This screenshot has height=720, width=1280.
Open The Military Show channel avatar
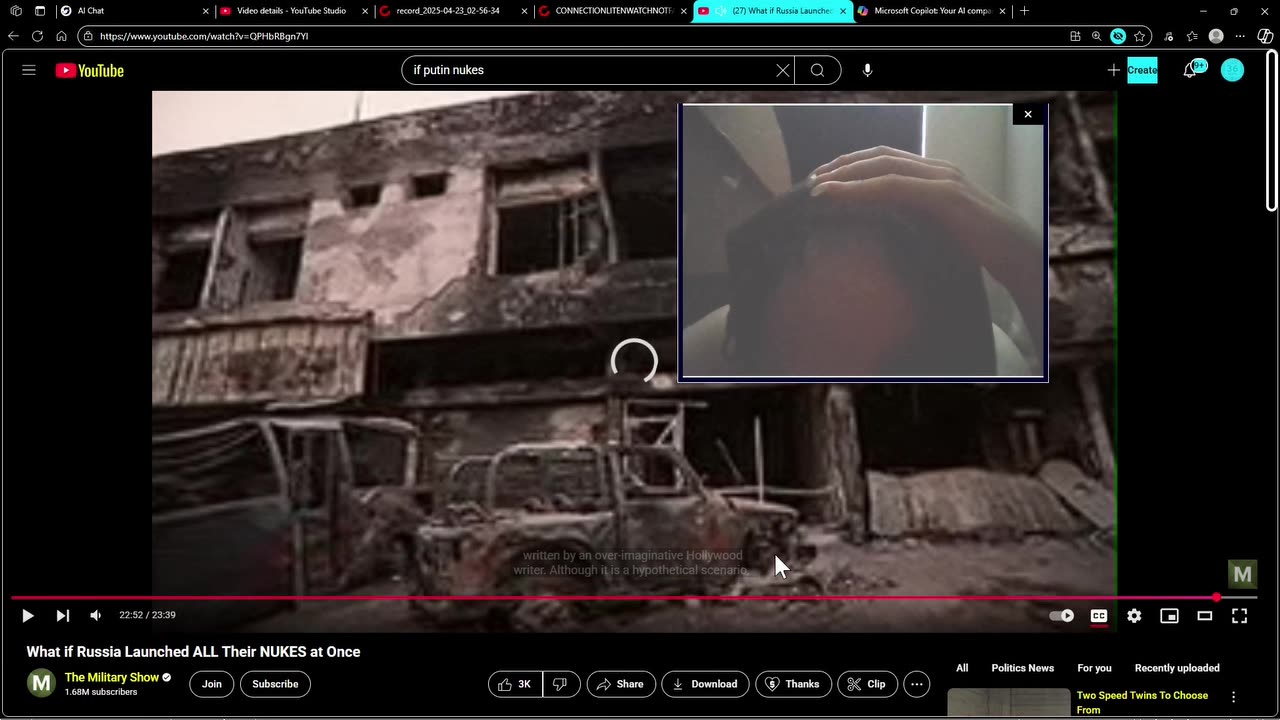coord(41,684)
